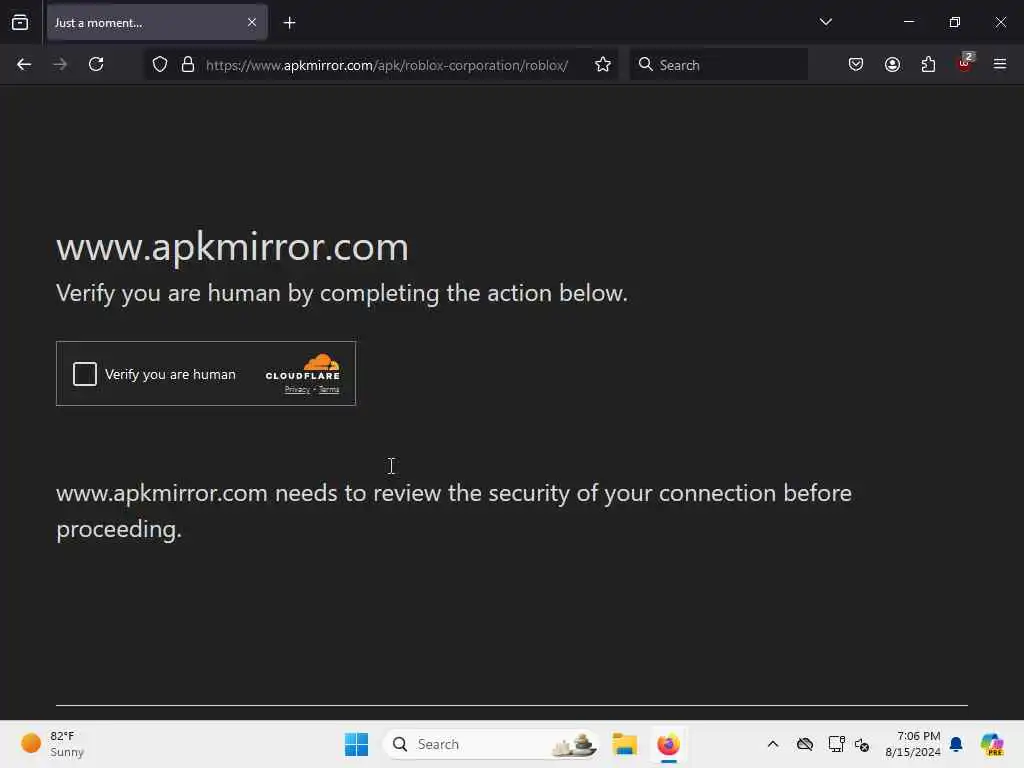This screenshot has height=768, width=1024.
Task: Open File Explorer from taskbar
Action: pyautogui.click(x=624, y=744)
